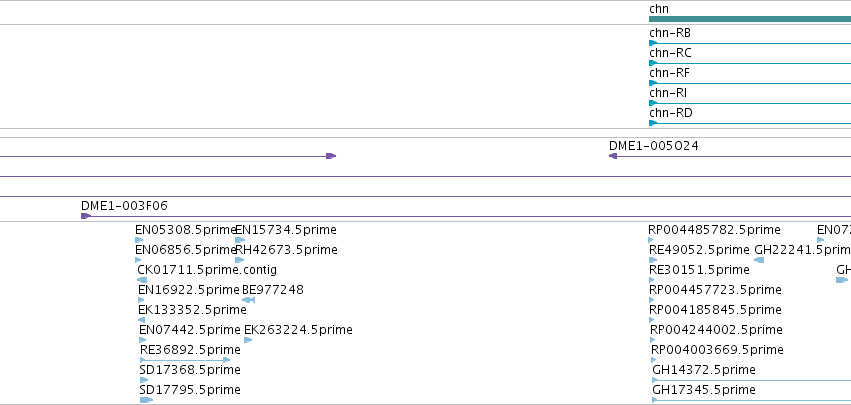
Task: Select EST RE36892.5prime label
Action: click(190, 350)
